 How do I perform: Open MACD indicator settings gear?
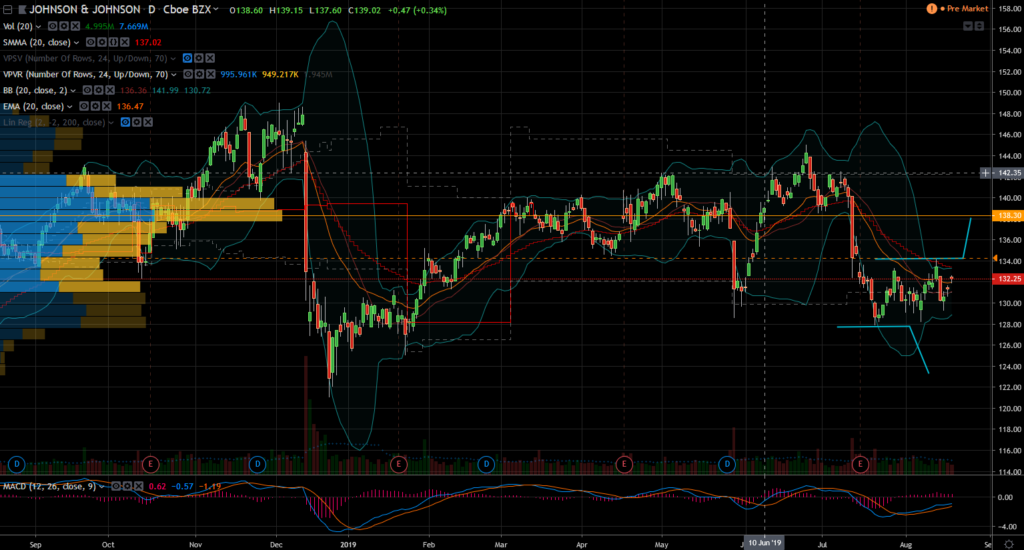click(x=127, y=486)
